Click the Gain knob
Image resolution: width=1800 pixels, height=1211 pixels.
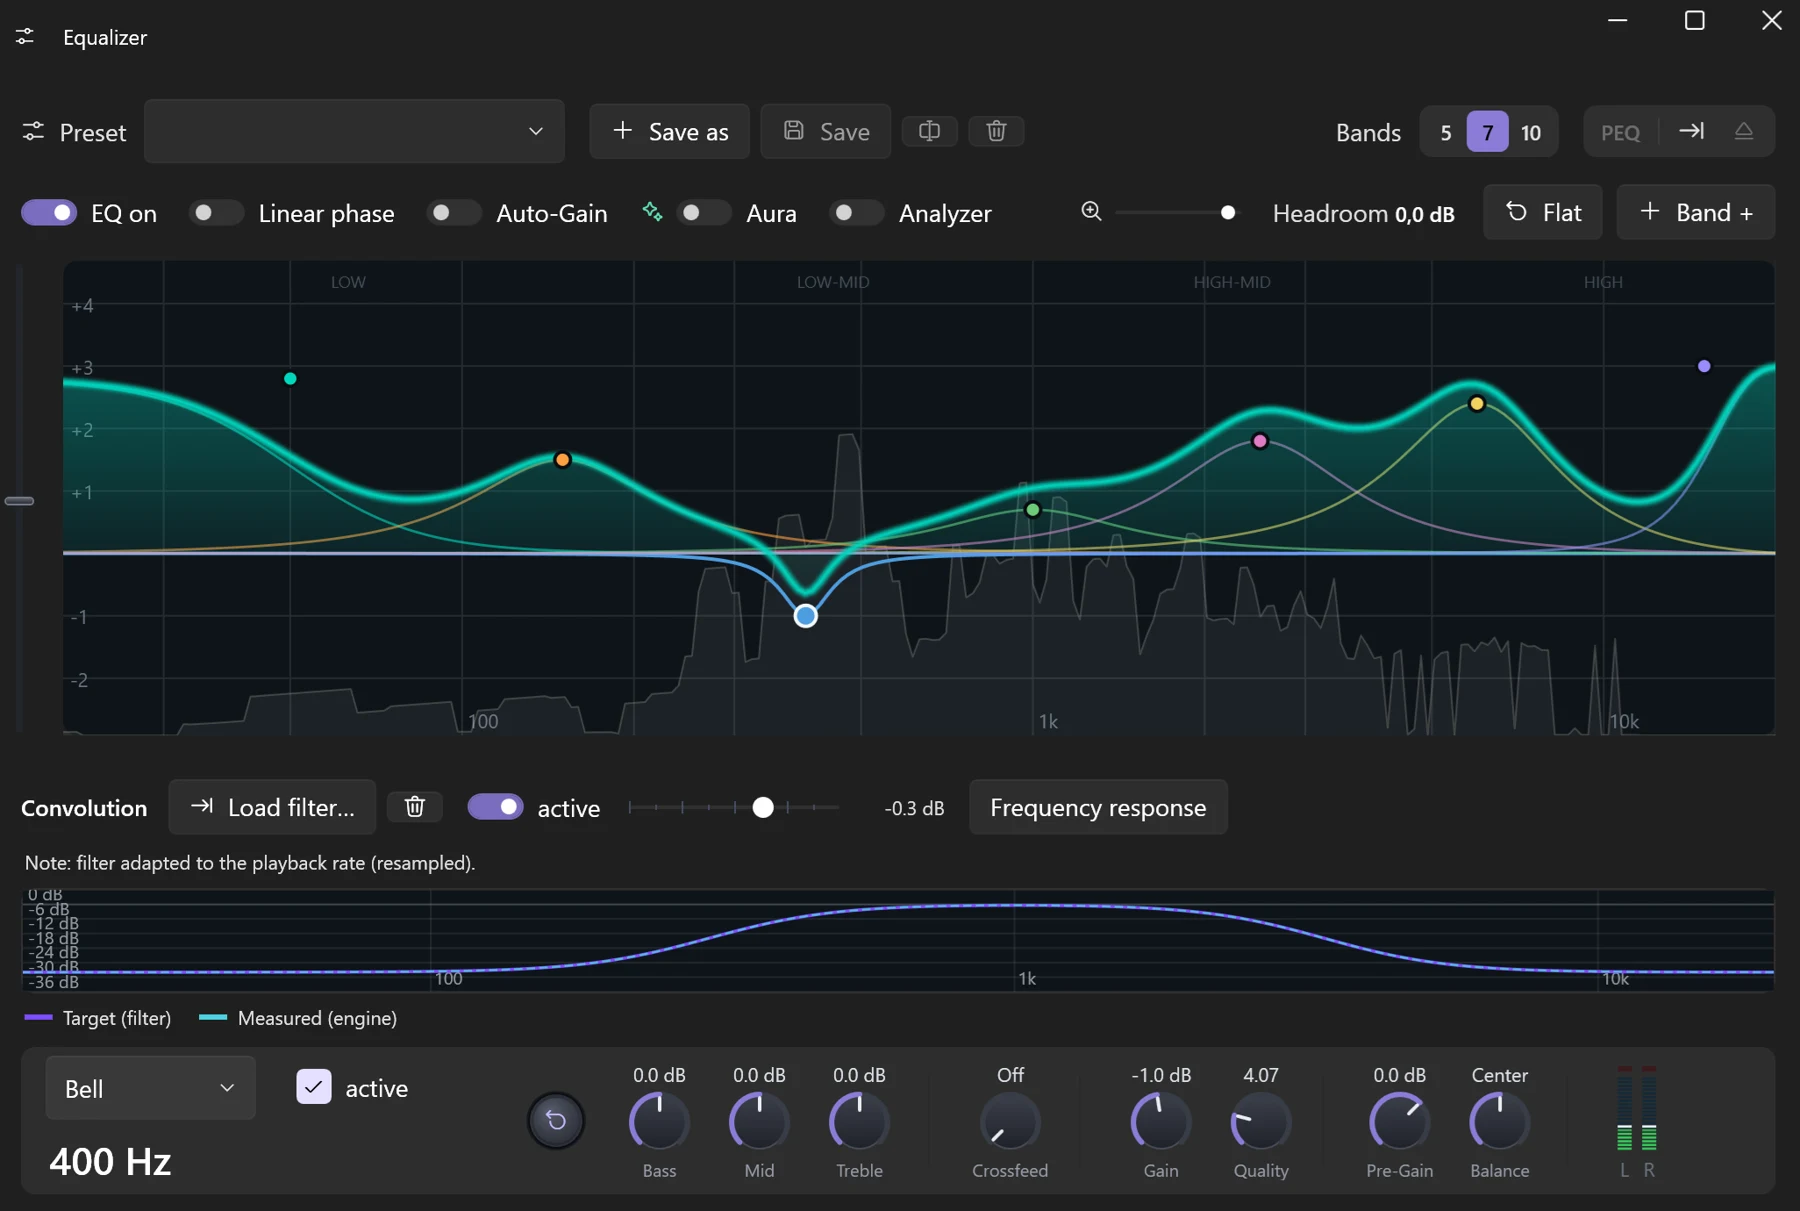point(1161,1121)
